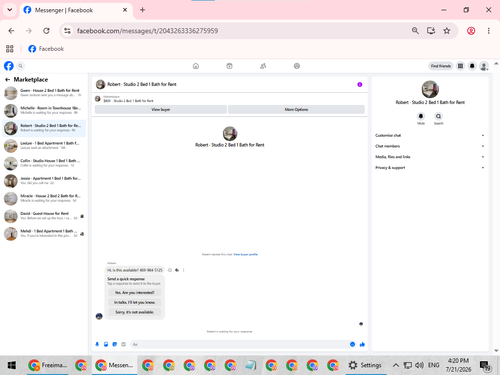Open the Collin Studio House conversation
This screenshot has height=375, width=500.
click(44, 163)
